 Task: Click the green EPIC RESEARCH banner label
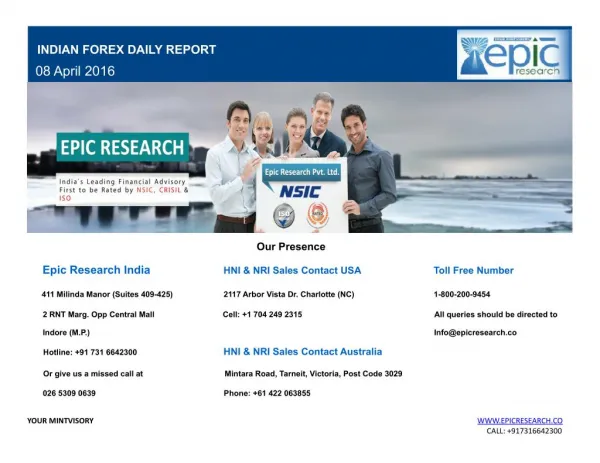coord(122,147)
